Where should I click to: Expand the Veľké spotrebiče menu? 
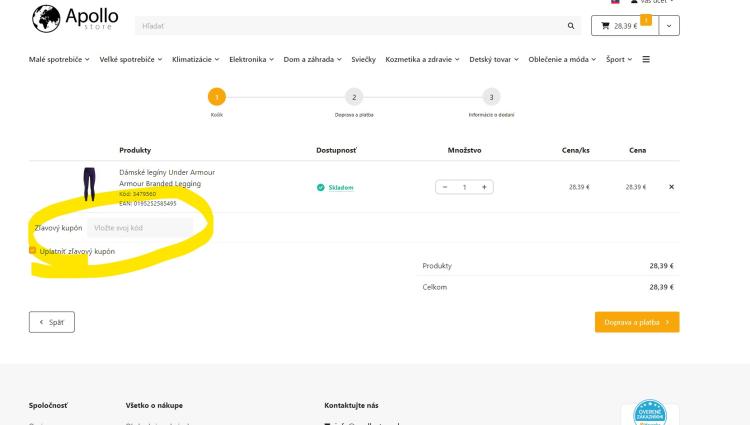coord(131,59)
